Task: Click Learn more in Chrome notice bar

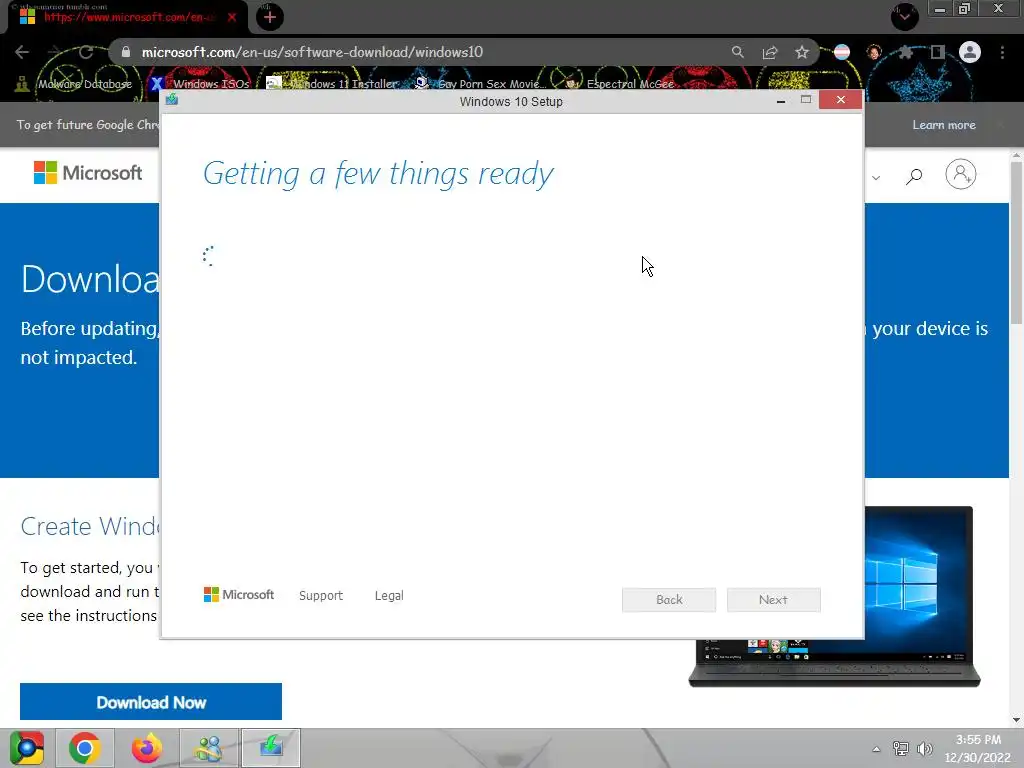Action: pyautogui.click(x=944, y=125)
